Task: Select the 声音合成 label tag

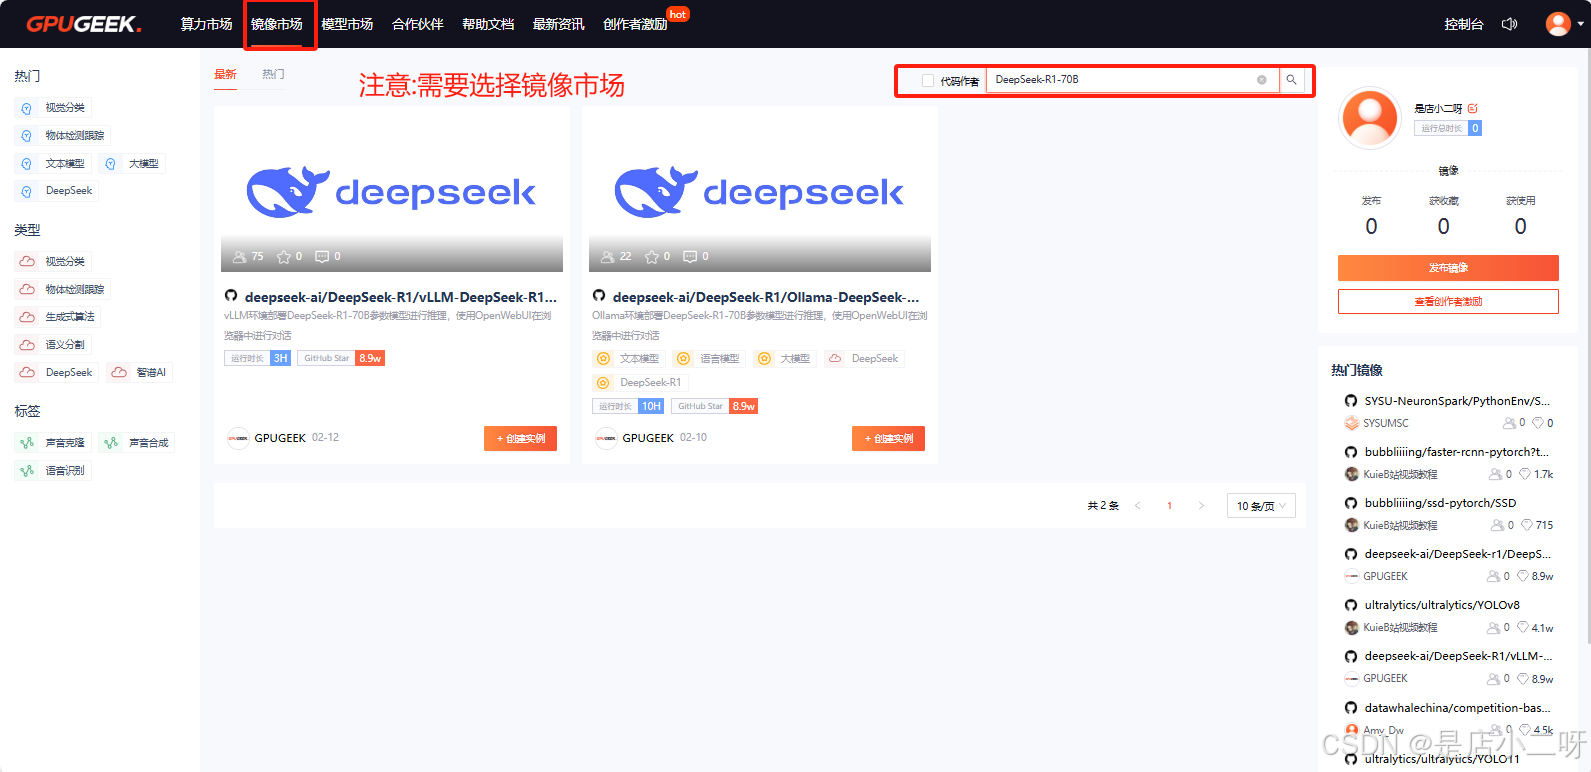Action: tap(138, 443)
